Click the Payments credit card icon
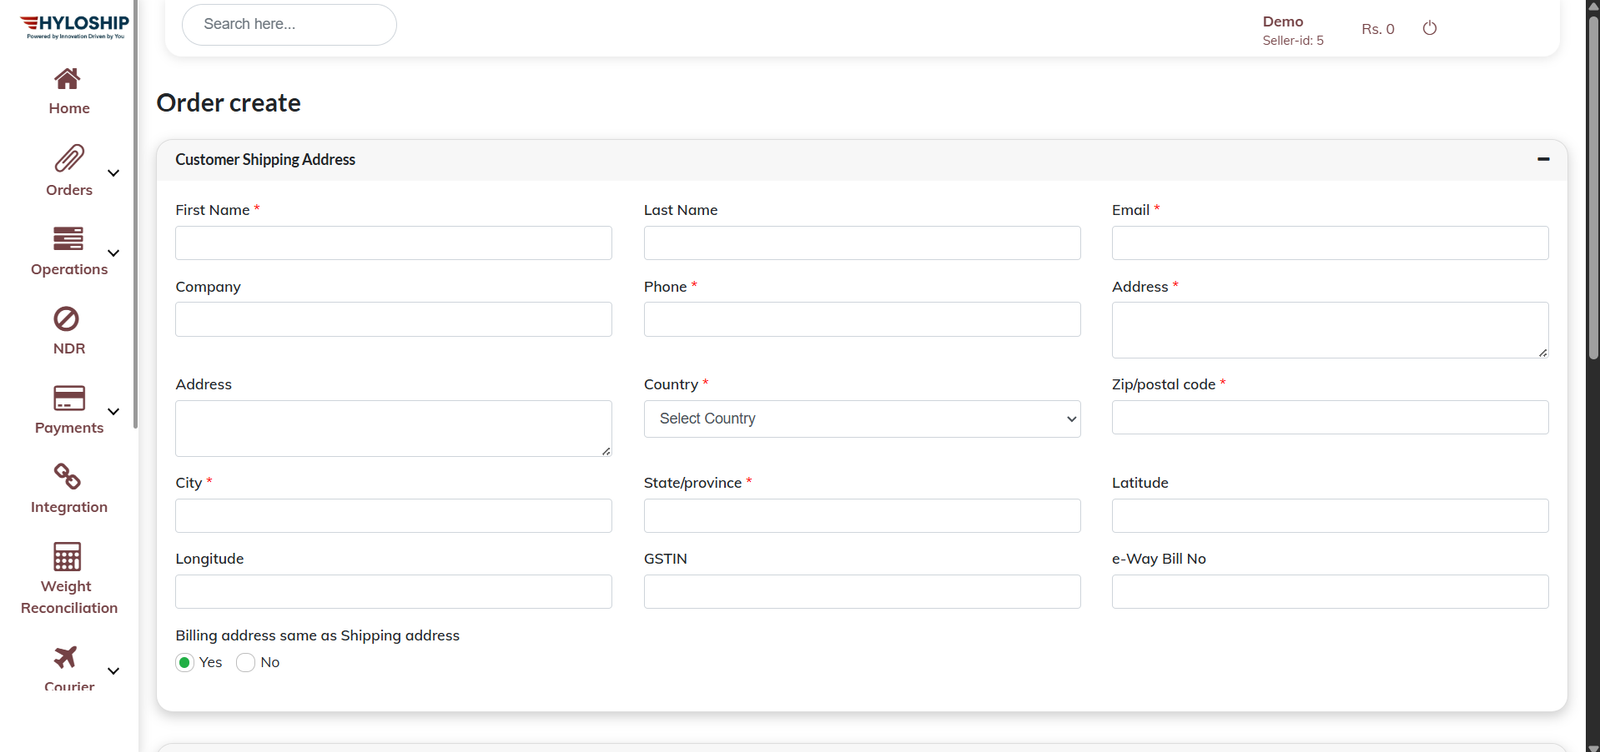 (x=68, y=398)
